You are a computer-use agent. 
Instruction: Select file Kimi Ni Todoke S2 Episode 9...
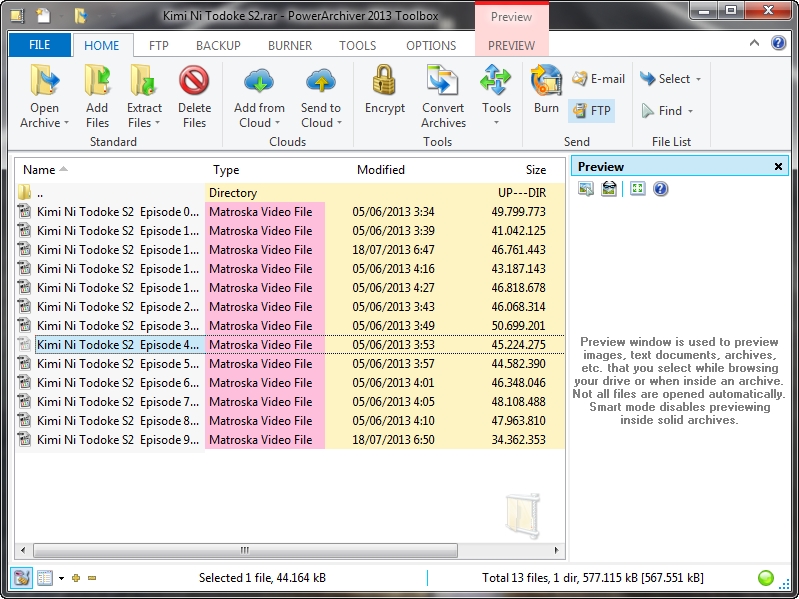[290, 440]
